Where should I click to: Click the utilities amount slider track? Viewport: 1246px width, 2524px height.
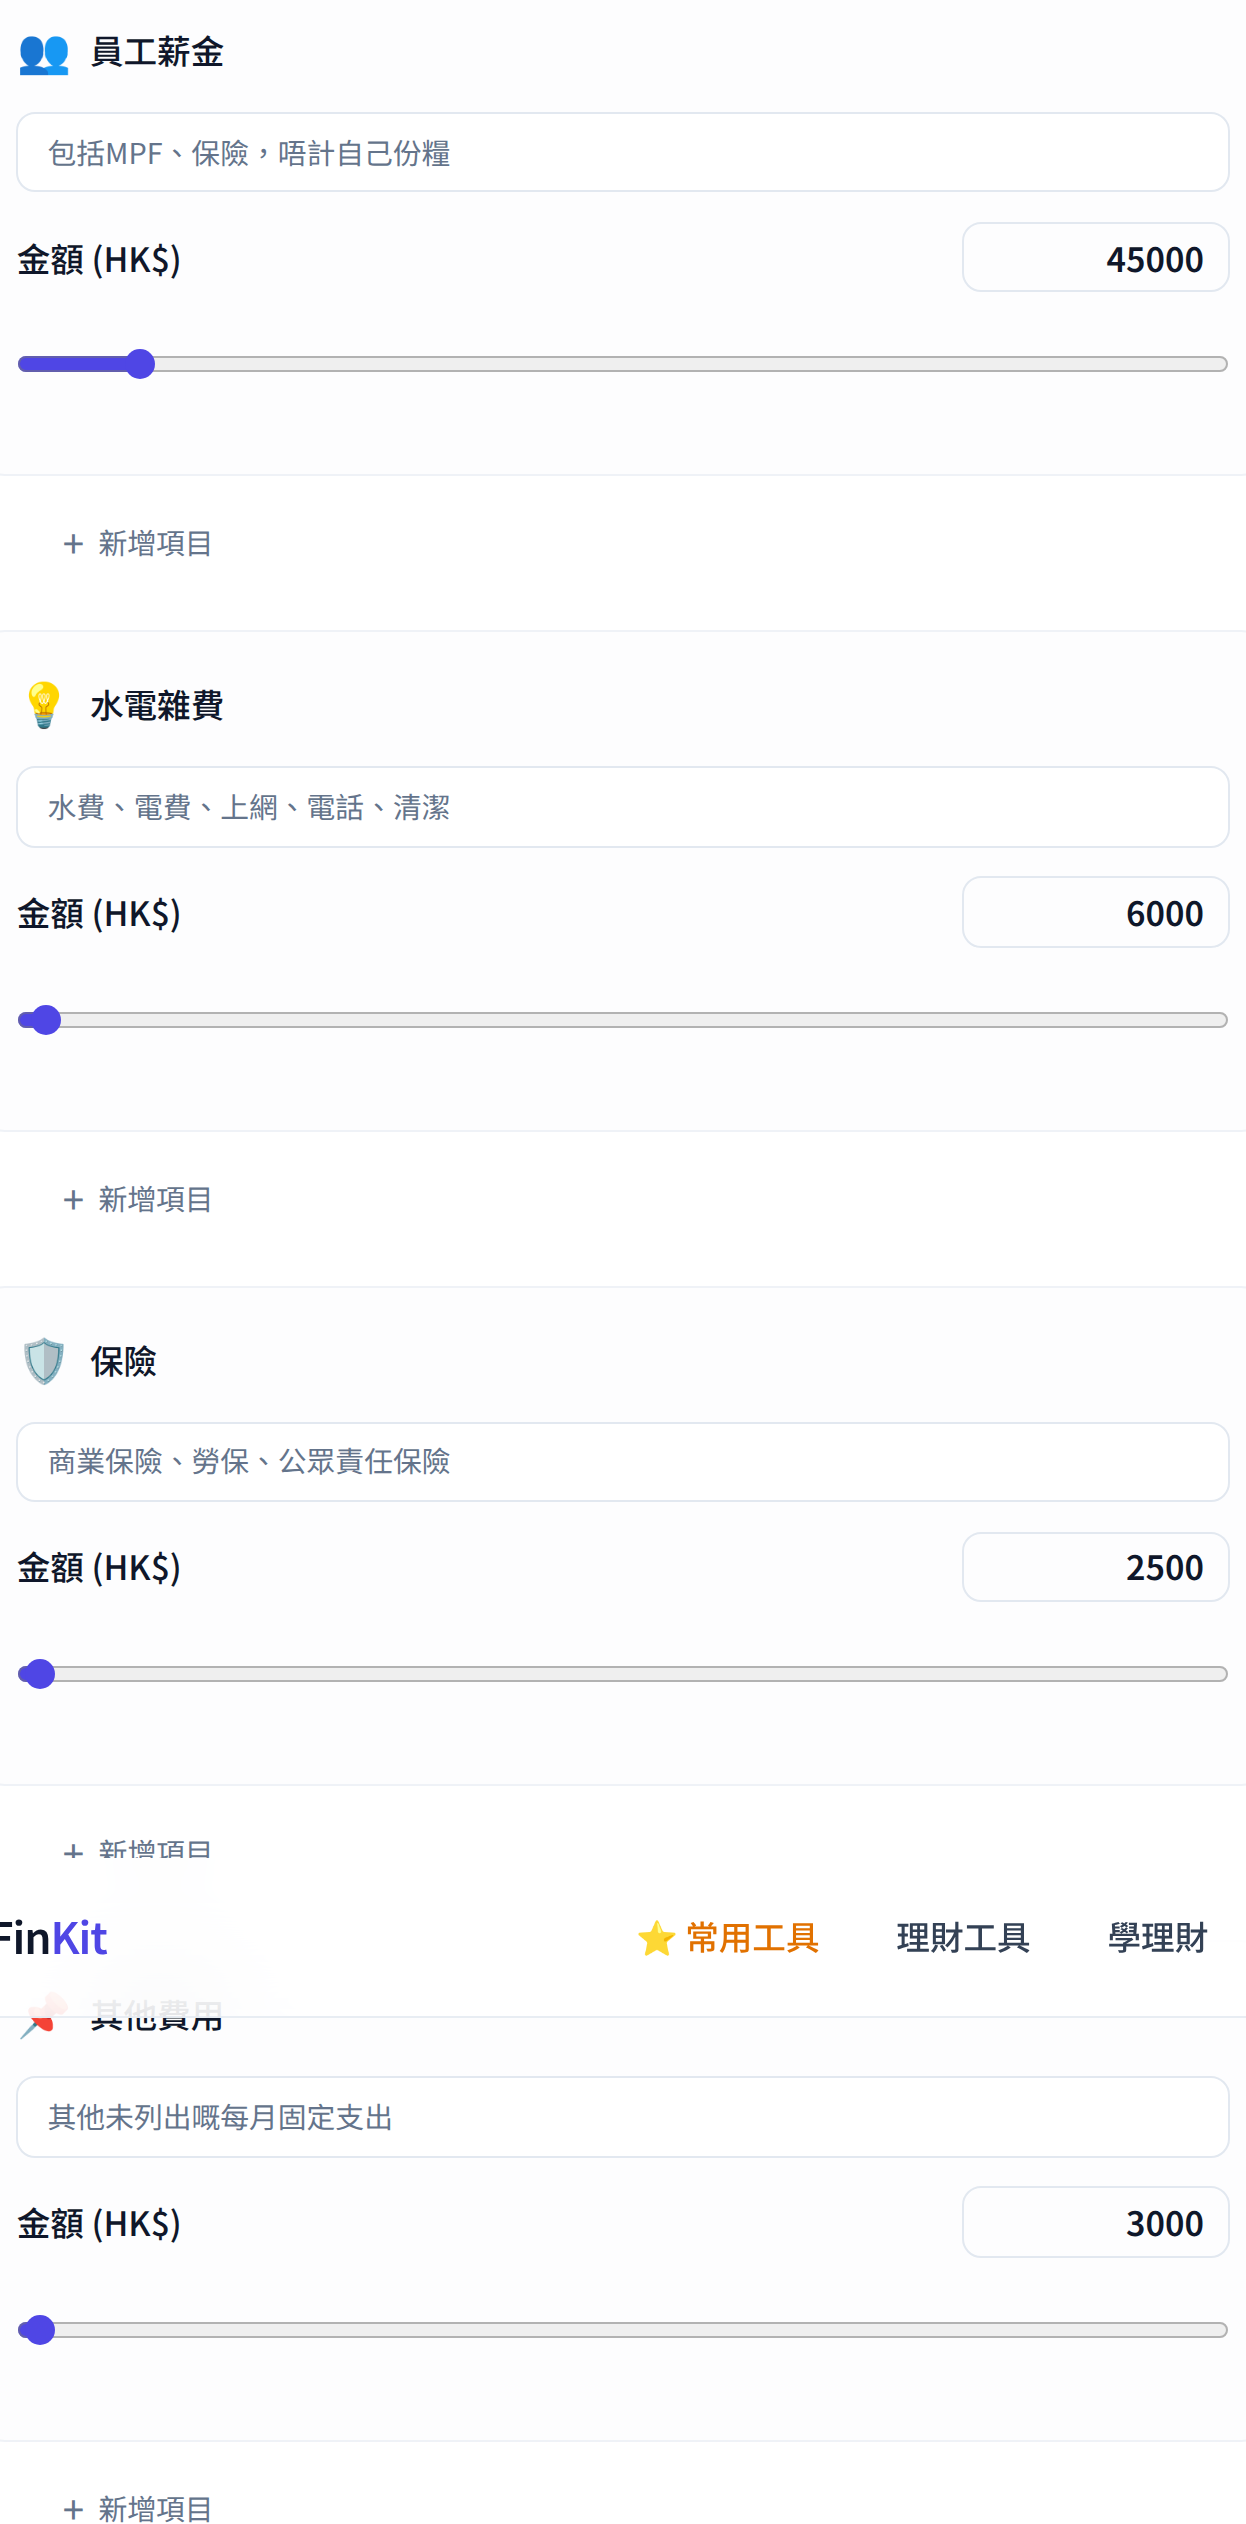click(623, 1020)
